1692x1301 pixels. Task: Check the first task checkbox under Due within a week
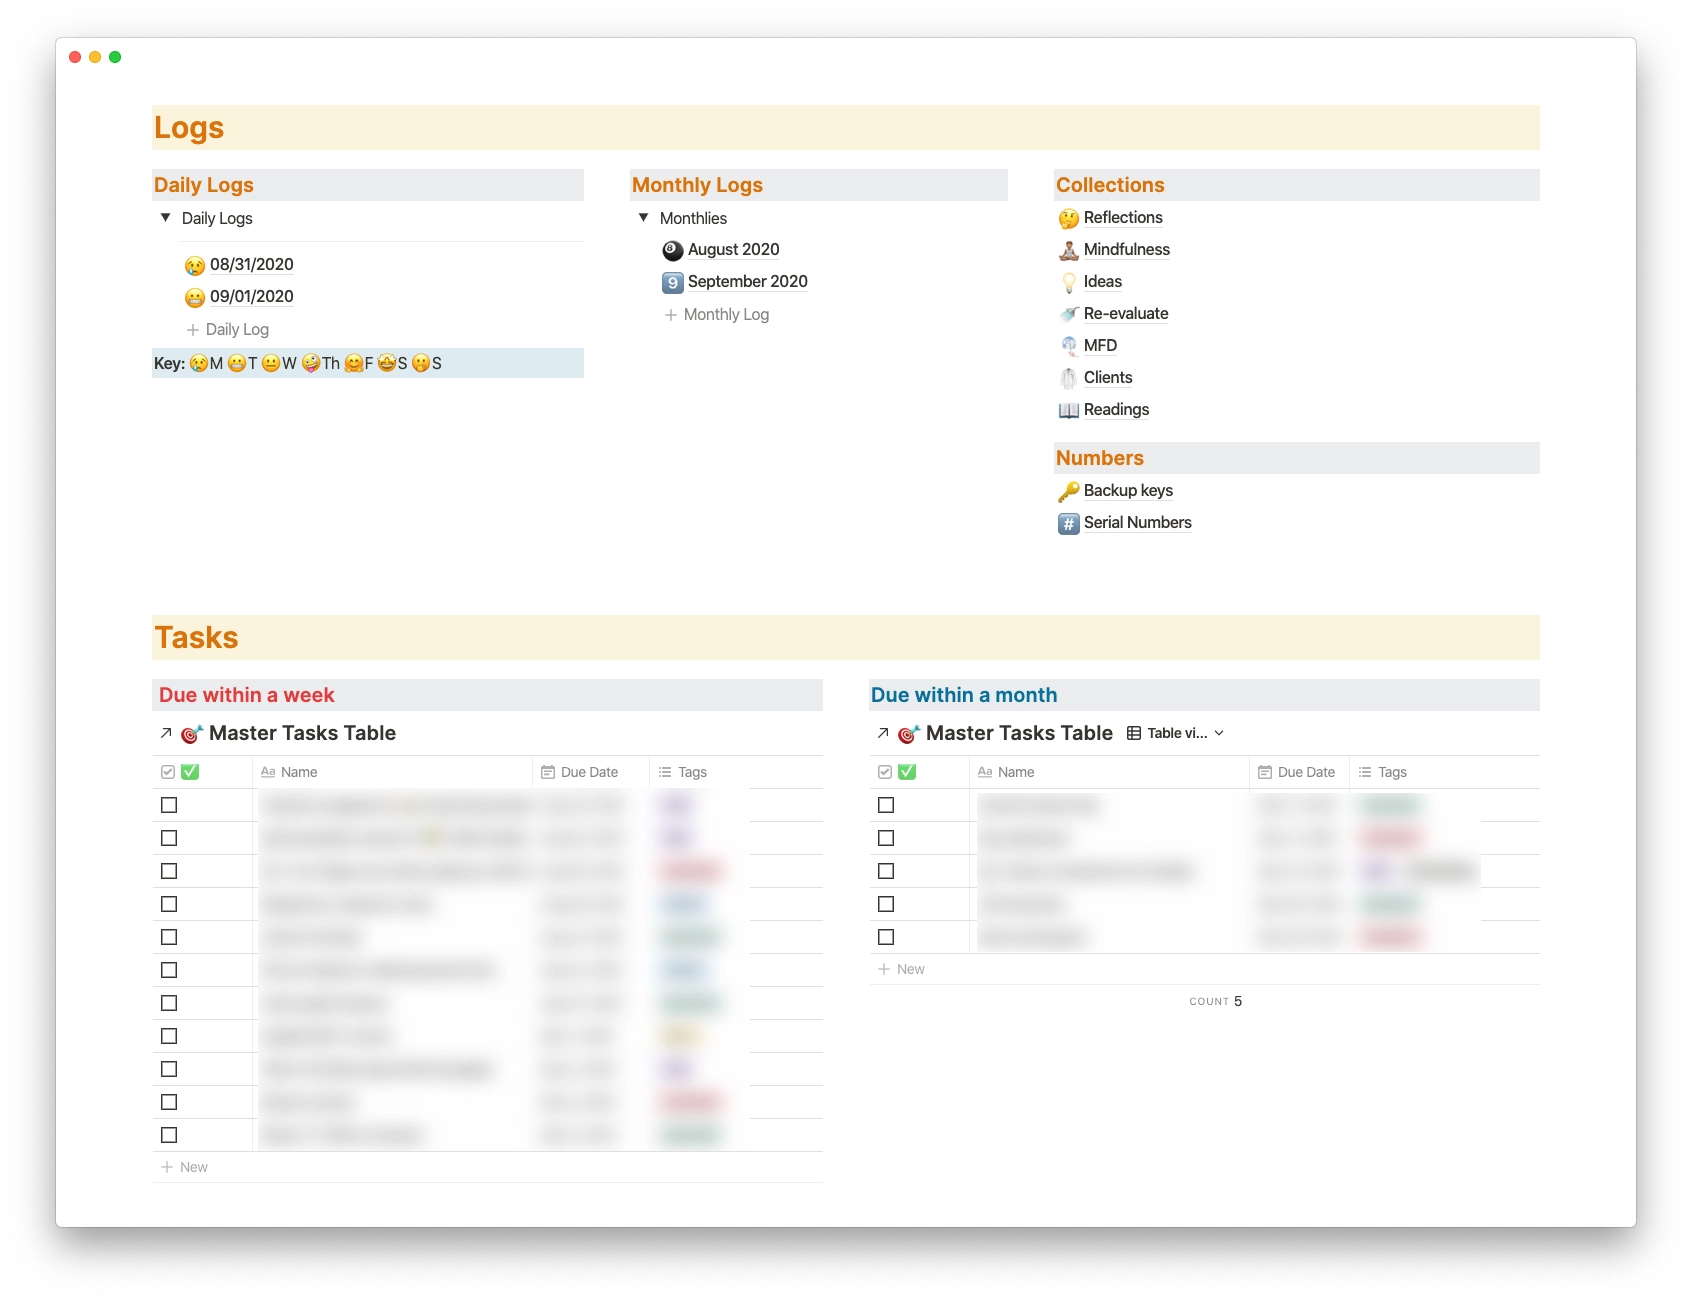pyautogui.click(x=169, y=804)
